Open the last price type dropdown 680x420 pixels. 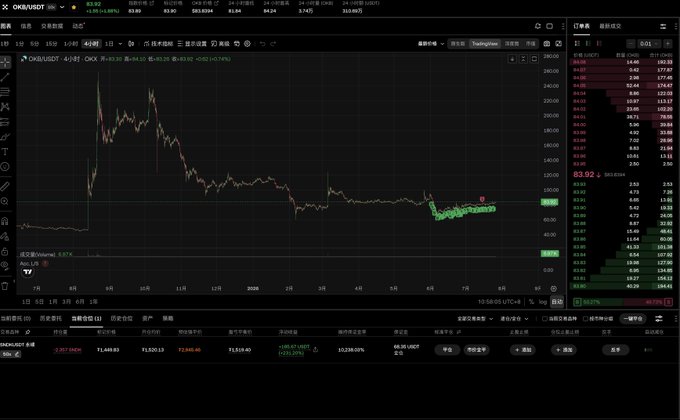click(431, 44)
